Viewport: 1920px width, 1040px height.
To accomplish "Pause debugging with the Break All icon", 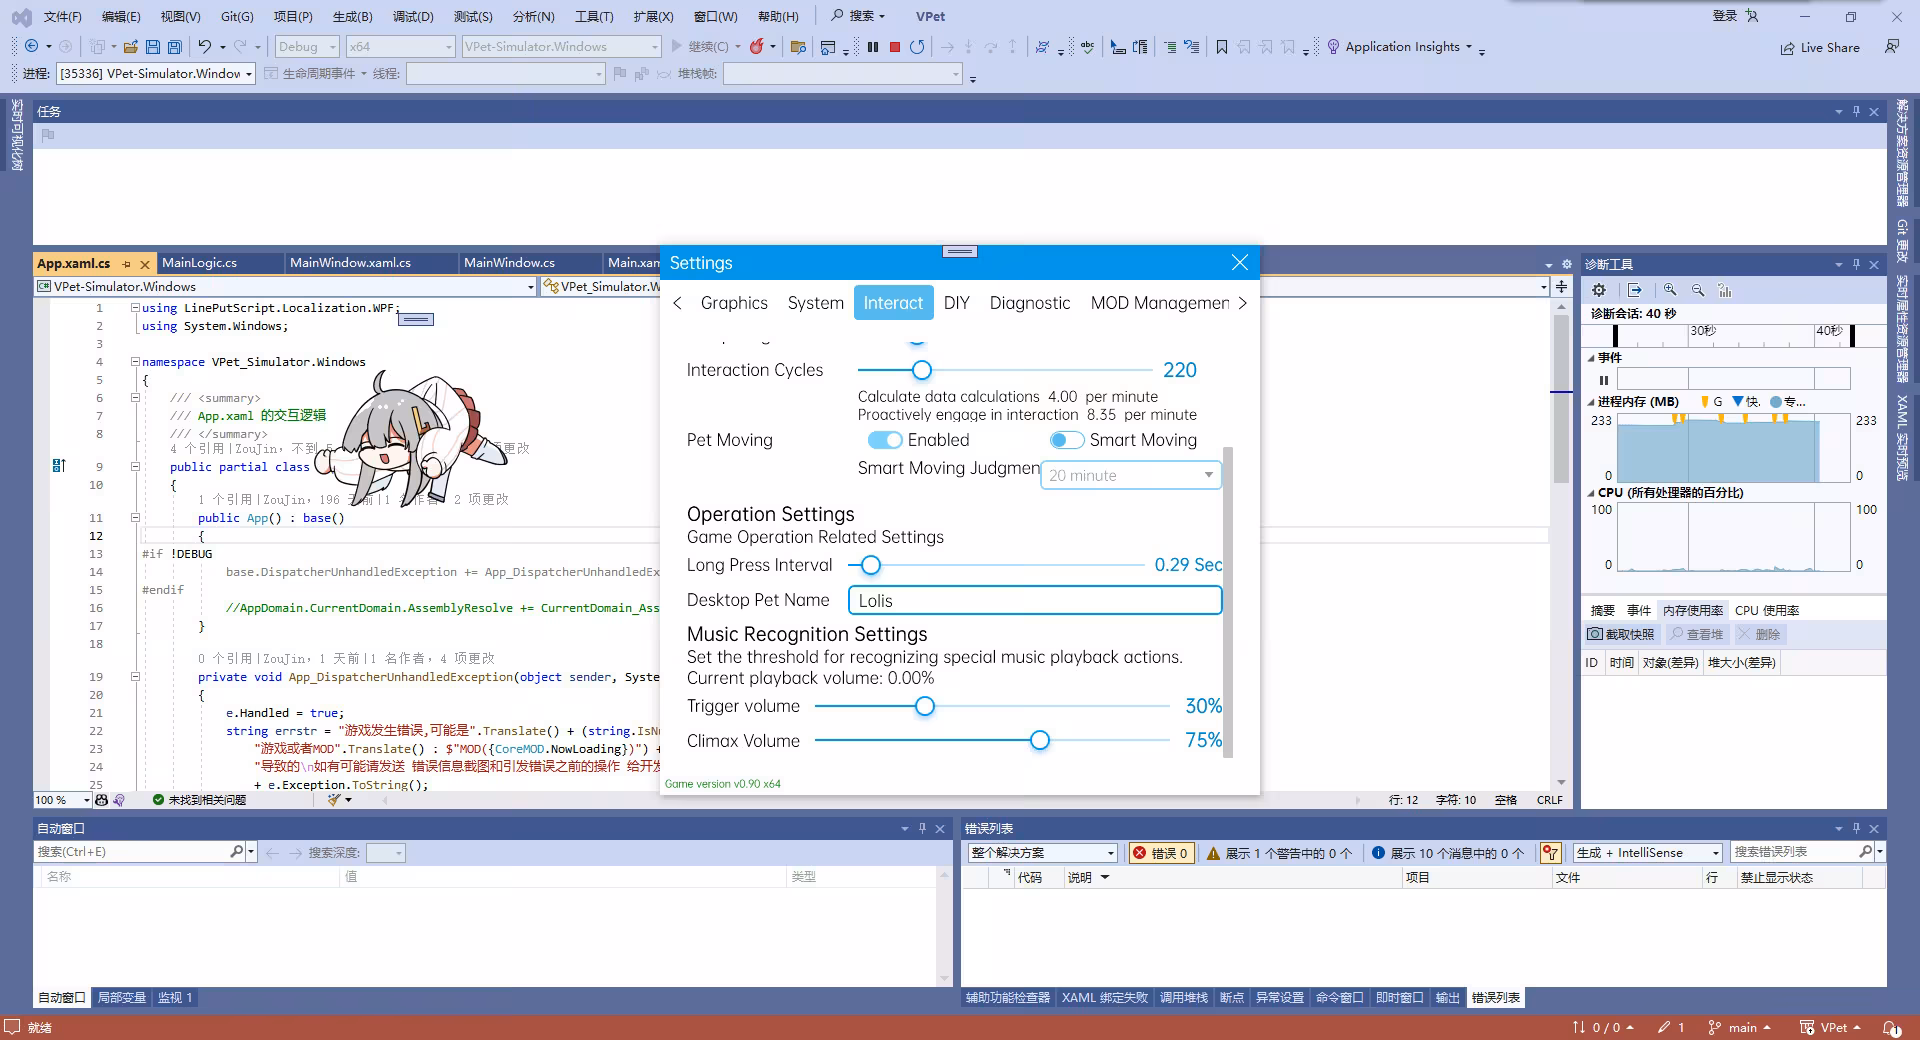I will pos(873,46).
